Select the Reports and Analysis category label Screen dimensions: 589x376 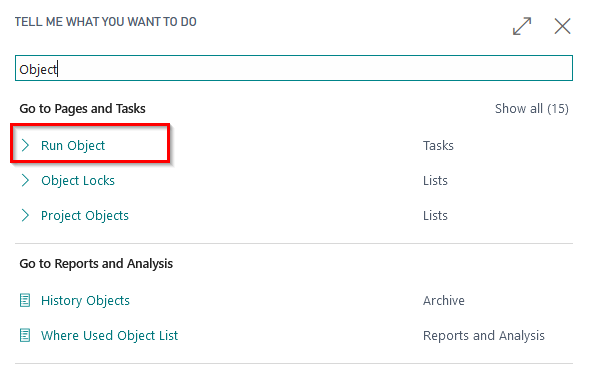[x=483, y=335]
